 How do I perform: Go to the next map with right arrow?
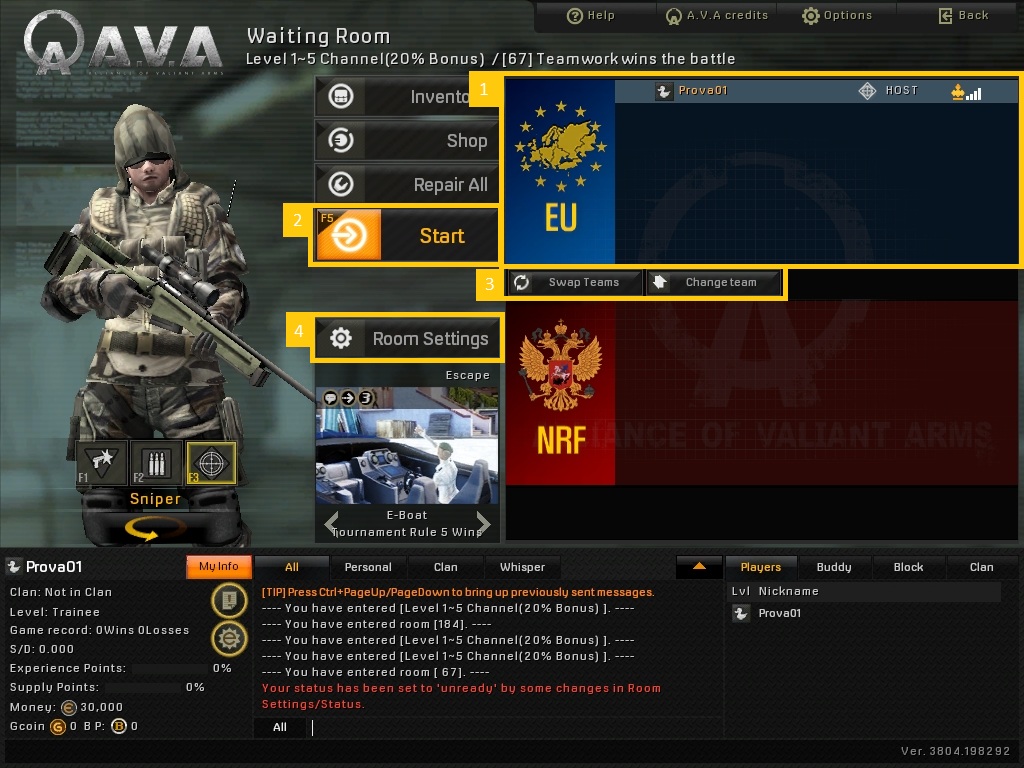[x=484, y=523]
